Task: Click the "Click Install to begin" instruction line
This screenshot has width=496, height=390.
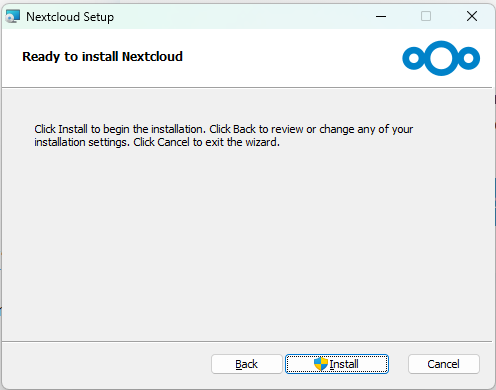Action: pyautogui.click(x=224, y=129)
